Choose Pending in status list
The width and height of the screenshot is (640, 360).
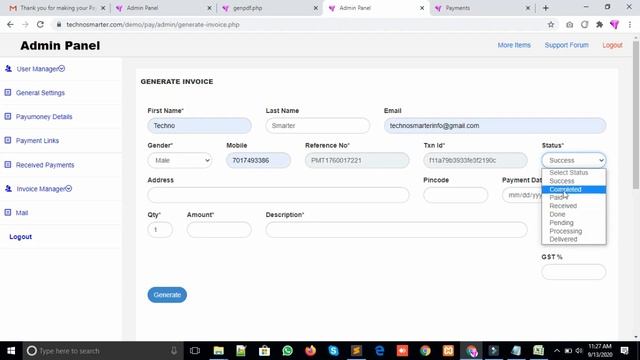(573, 222)
